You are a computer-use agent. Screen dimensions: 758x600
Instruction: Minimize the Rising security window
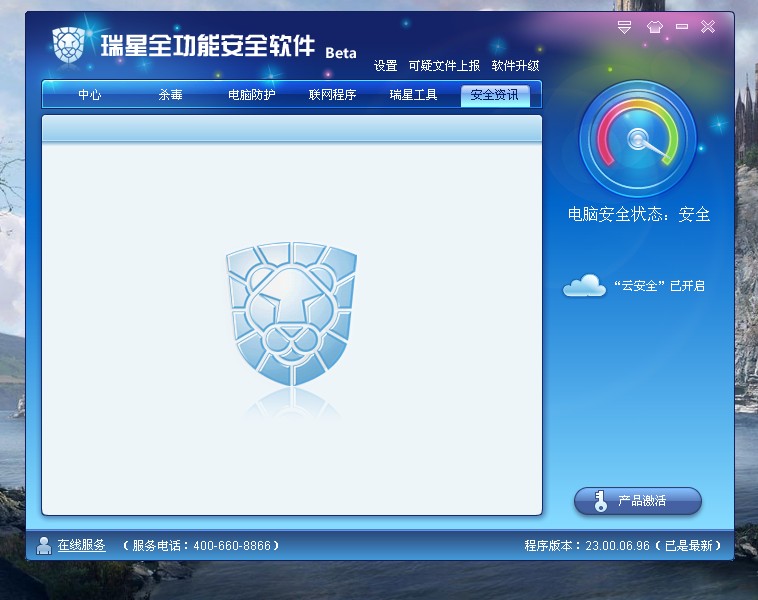click(682, 27)
